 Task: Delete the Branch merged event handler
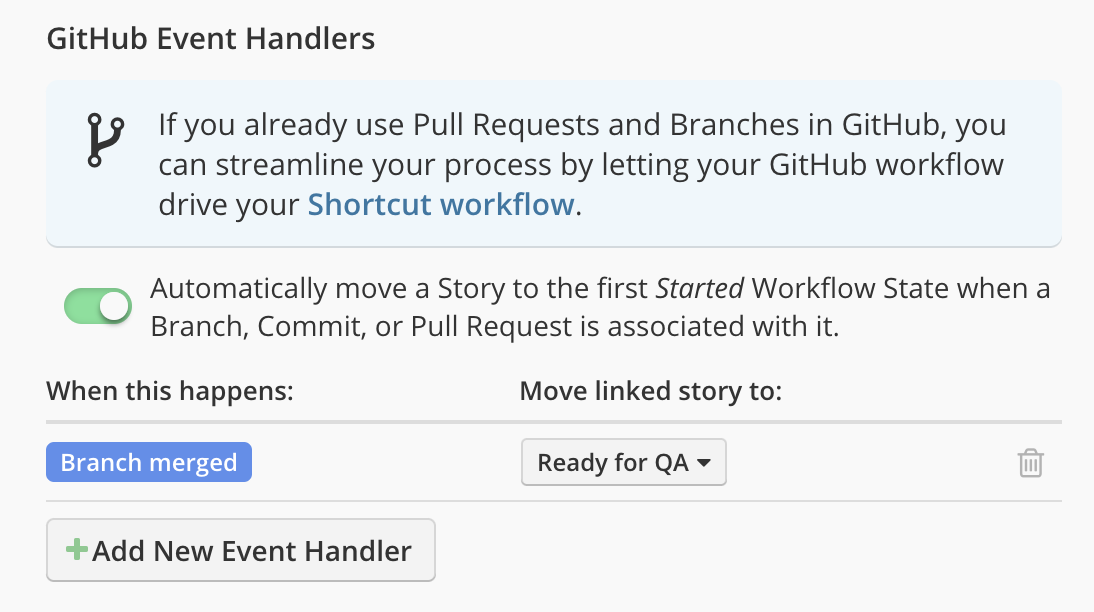pyautogui.click(x=1030, y=463)
